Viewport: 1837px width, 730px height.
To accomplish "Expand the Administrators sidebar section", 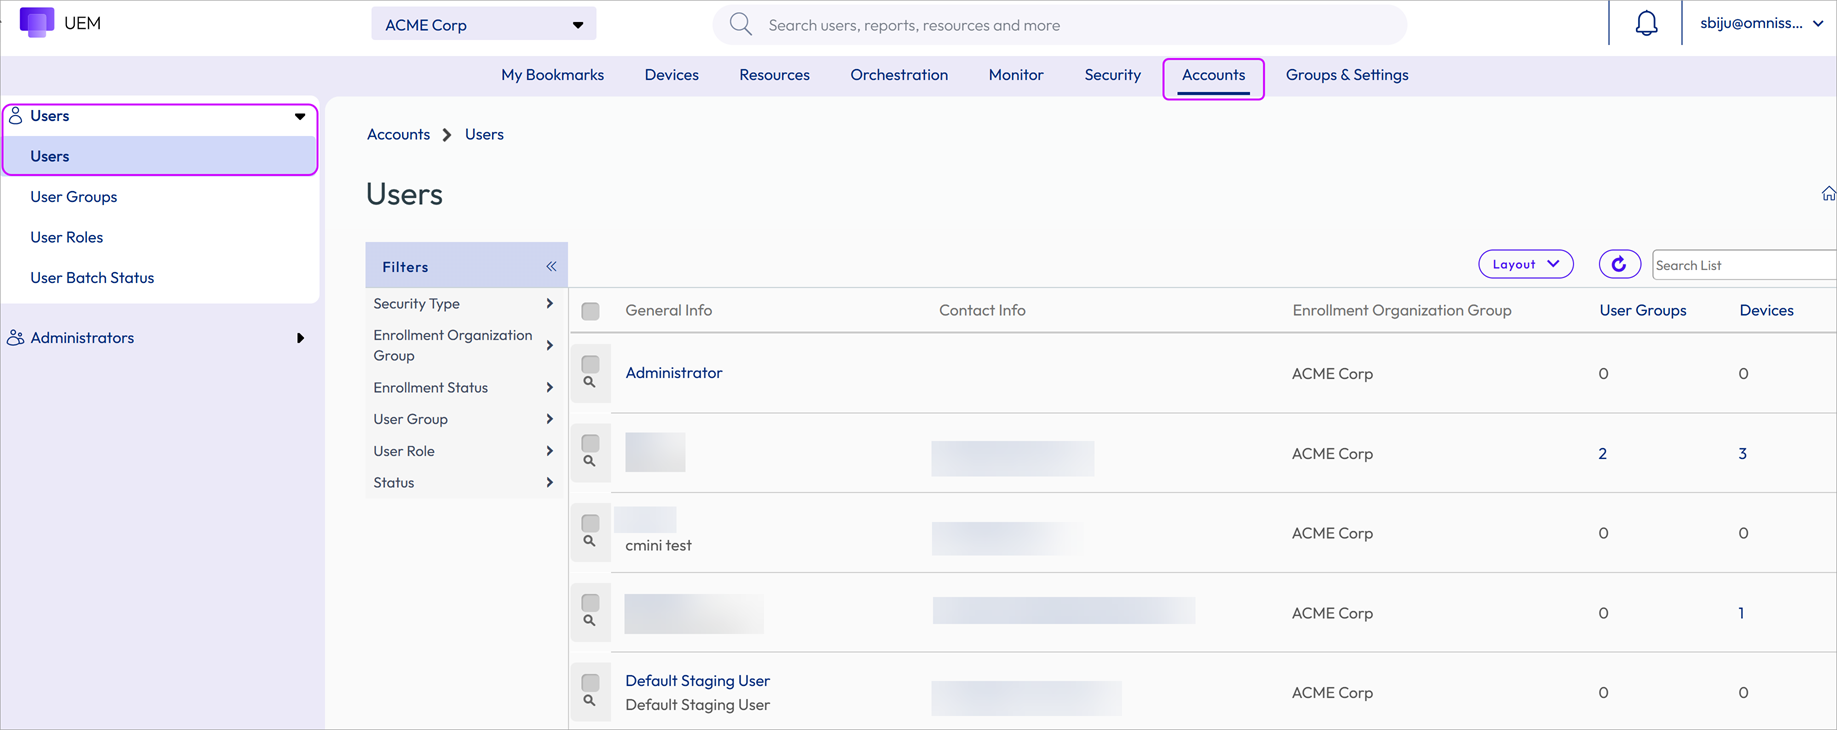I will tap(300, 338).
